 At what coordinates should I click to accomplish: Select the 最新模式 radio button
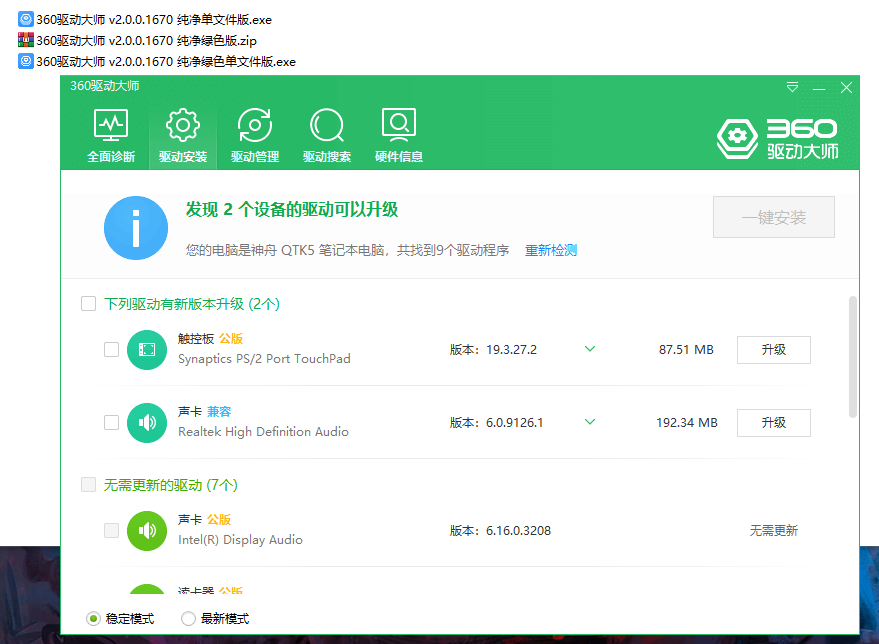point(188,619)
